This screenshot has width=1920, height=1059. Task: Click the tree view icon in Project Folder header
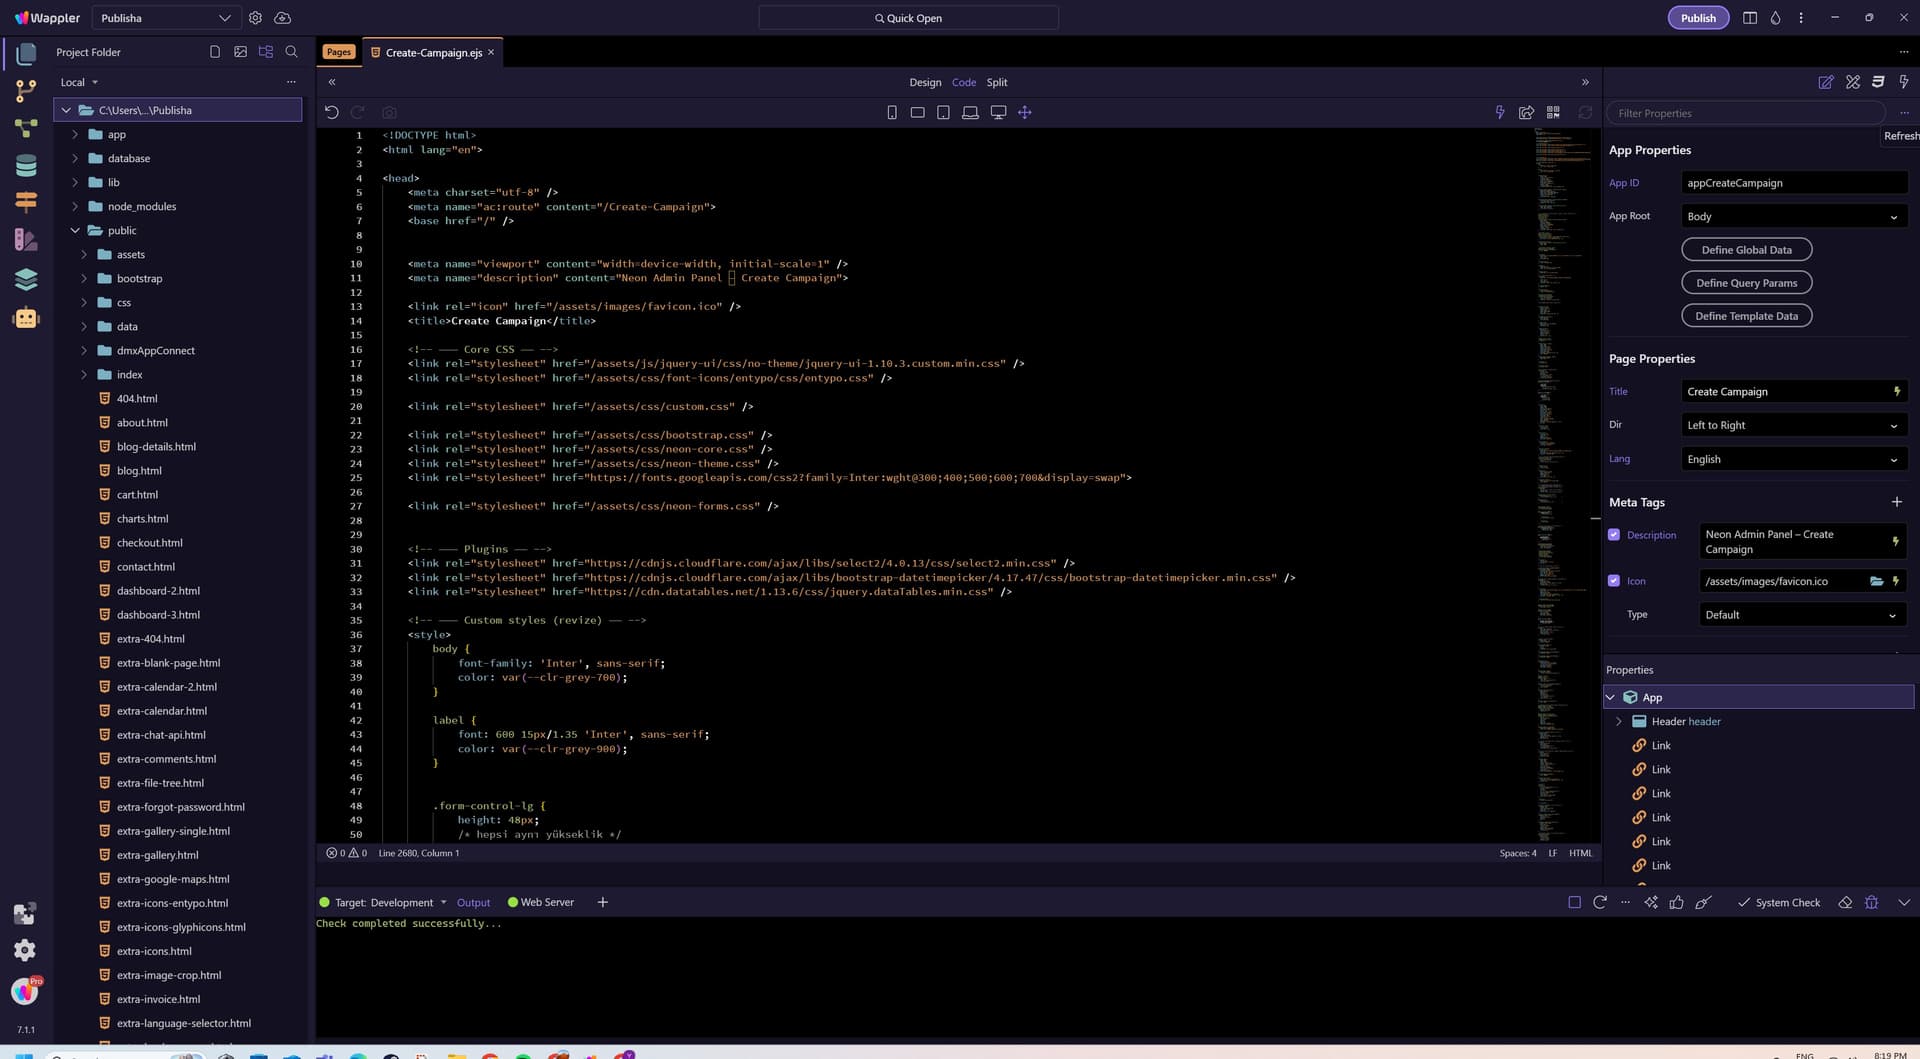click(266, 52)
